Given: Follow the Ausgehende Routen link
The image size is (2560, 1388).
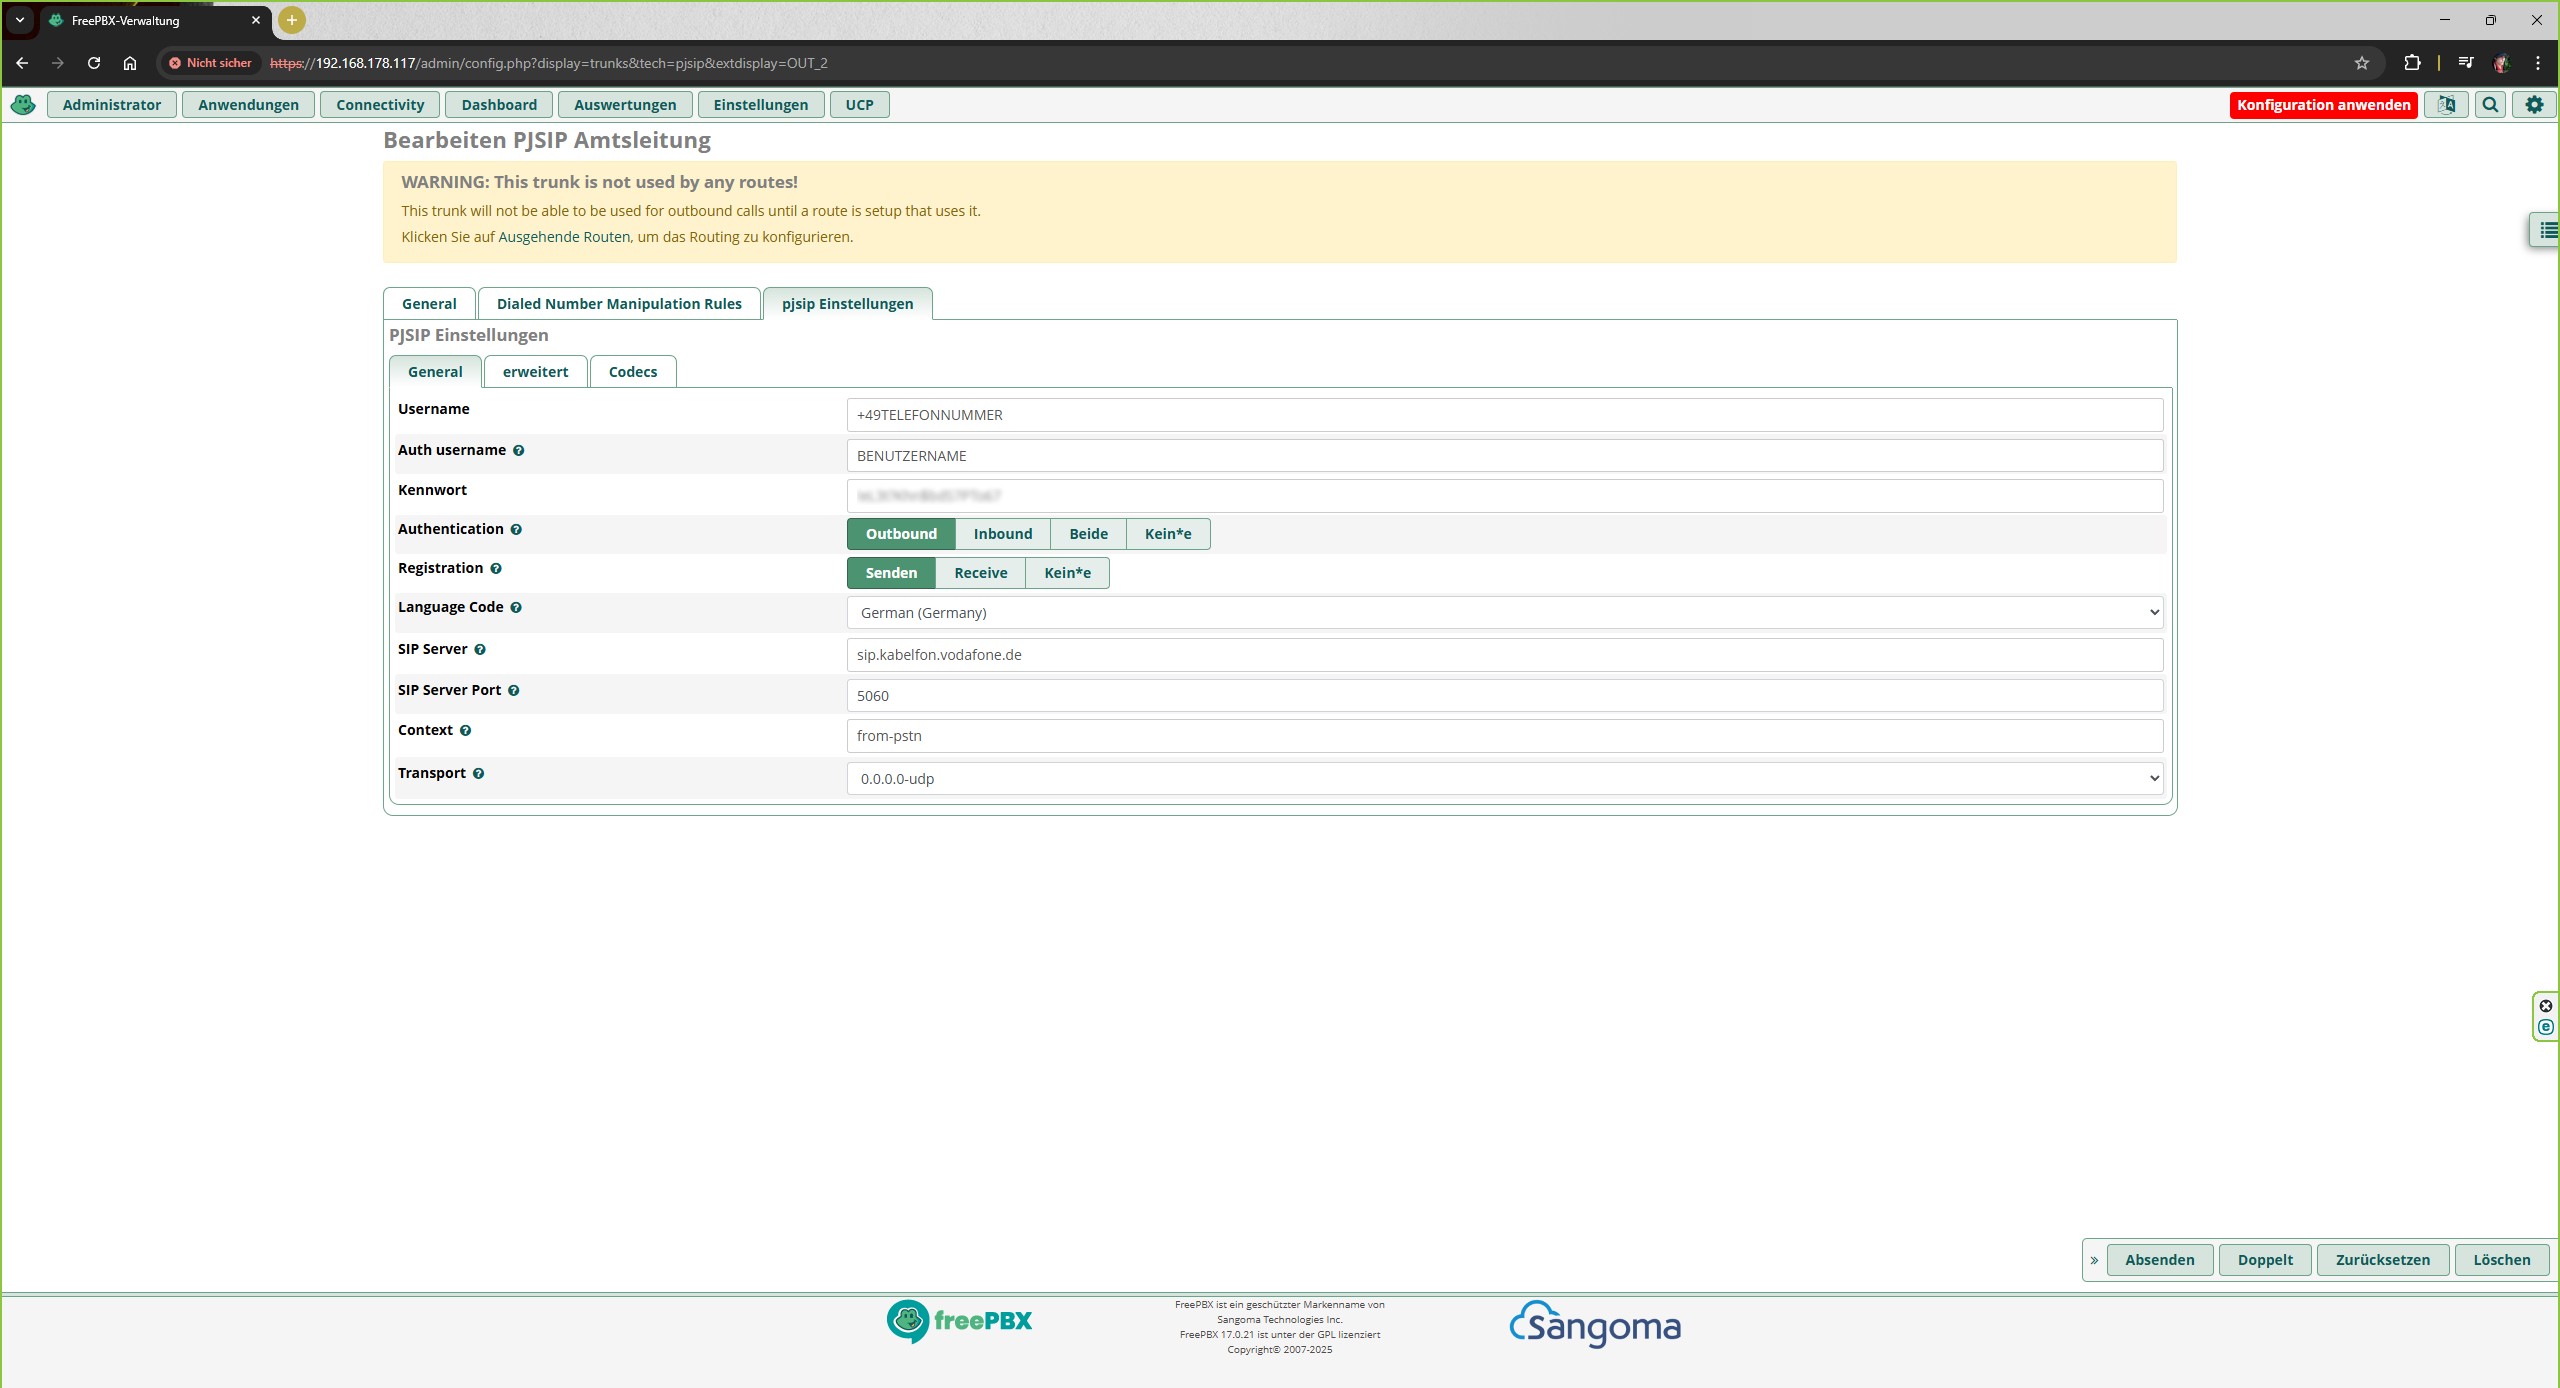Looking at the screenshot, I should click(x=564, y=237).
